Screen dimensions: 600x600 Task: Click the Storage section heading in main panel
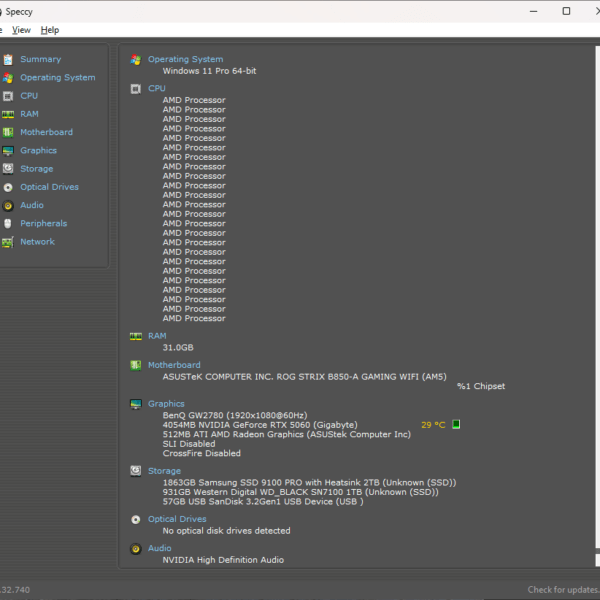[x=164, y=471]
